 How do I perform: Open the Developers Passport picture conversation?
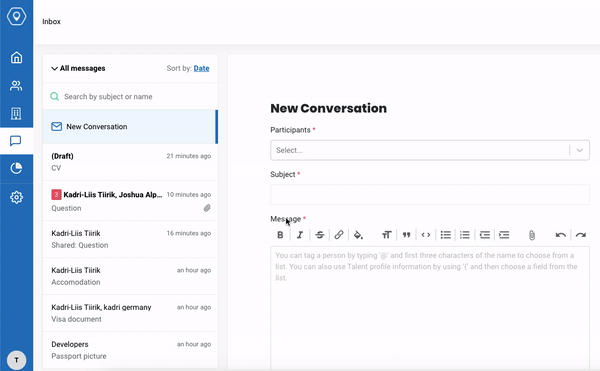tap(130, 350)
